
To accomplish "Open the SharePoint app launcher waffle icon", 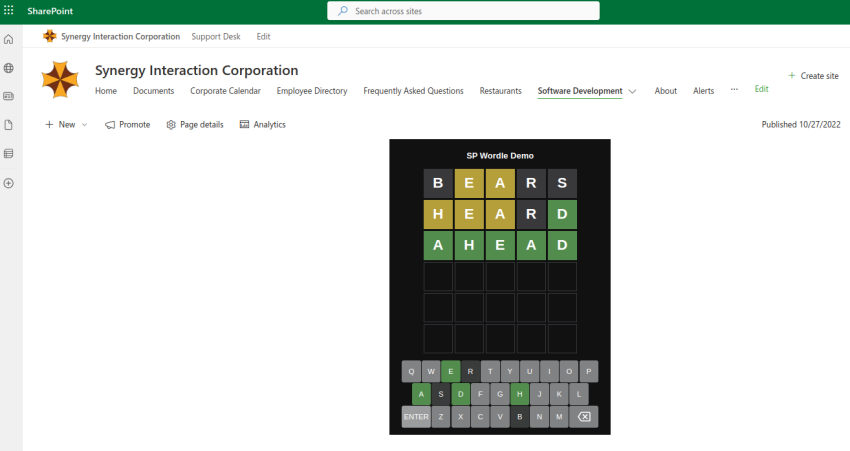I will point(9,10).
